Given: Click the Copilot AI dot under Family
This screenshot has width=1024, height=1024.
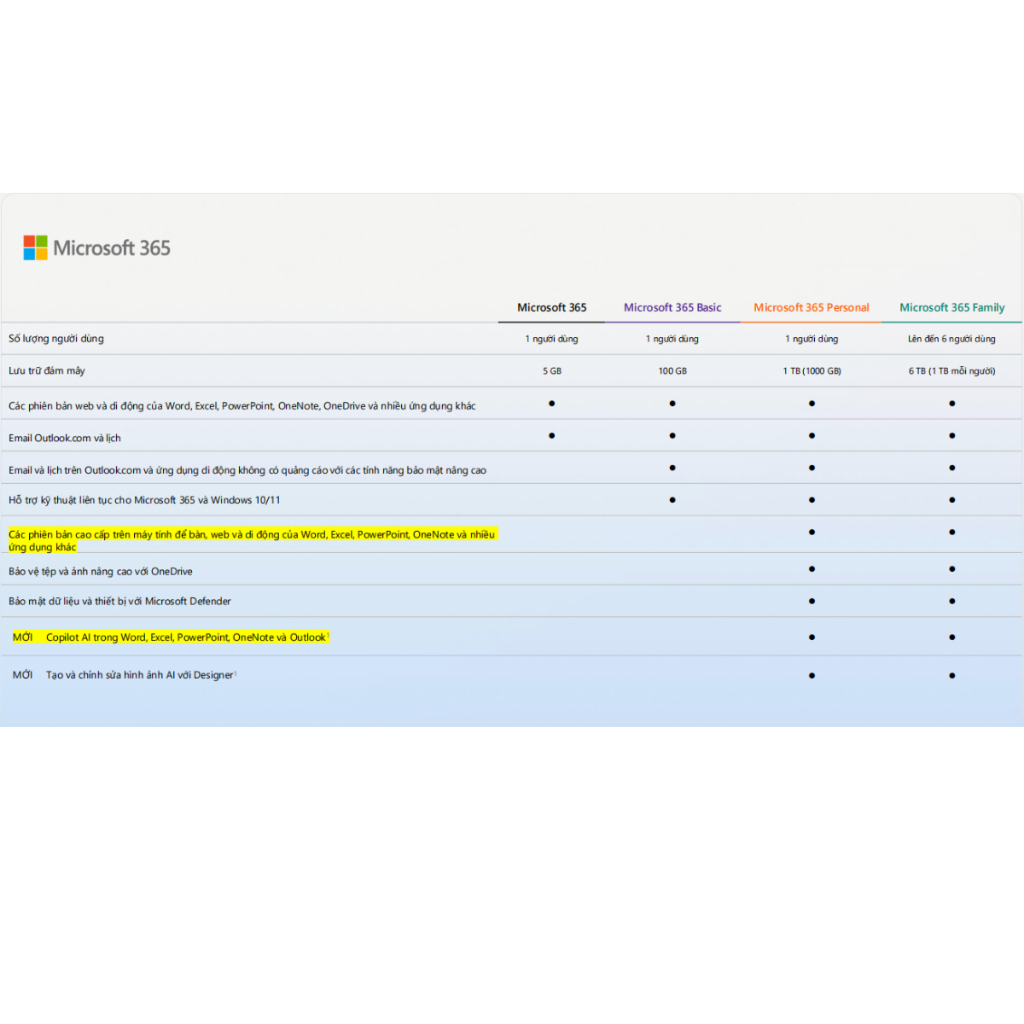Looking at the screenshot, I should (x=952, y=637).
